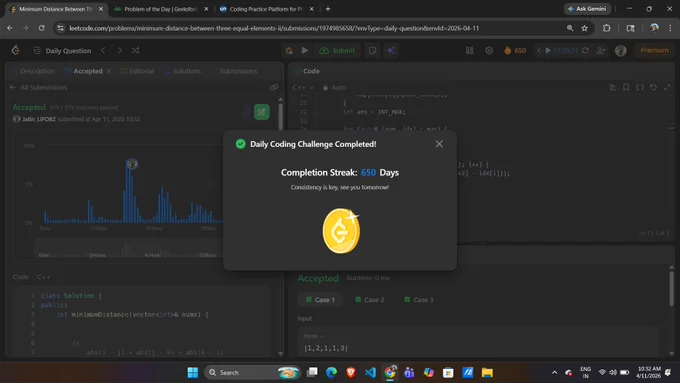Click the Ask Gemini button

(x=587, y=9)
